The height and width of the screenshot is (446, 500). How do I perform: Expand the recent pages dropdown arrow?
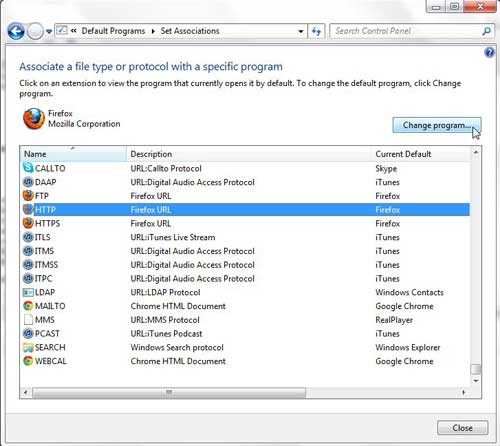click(49, 32)
